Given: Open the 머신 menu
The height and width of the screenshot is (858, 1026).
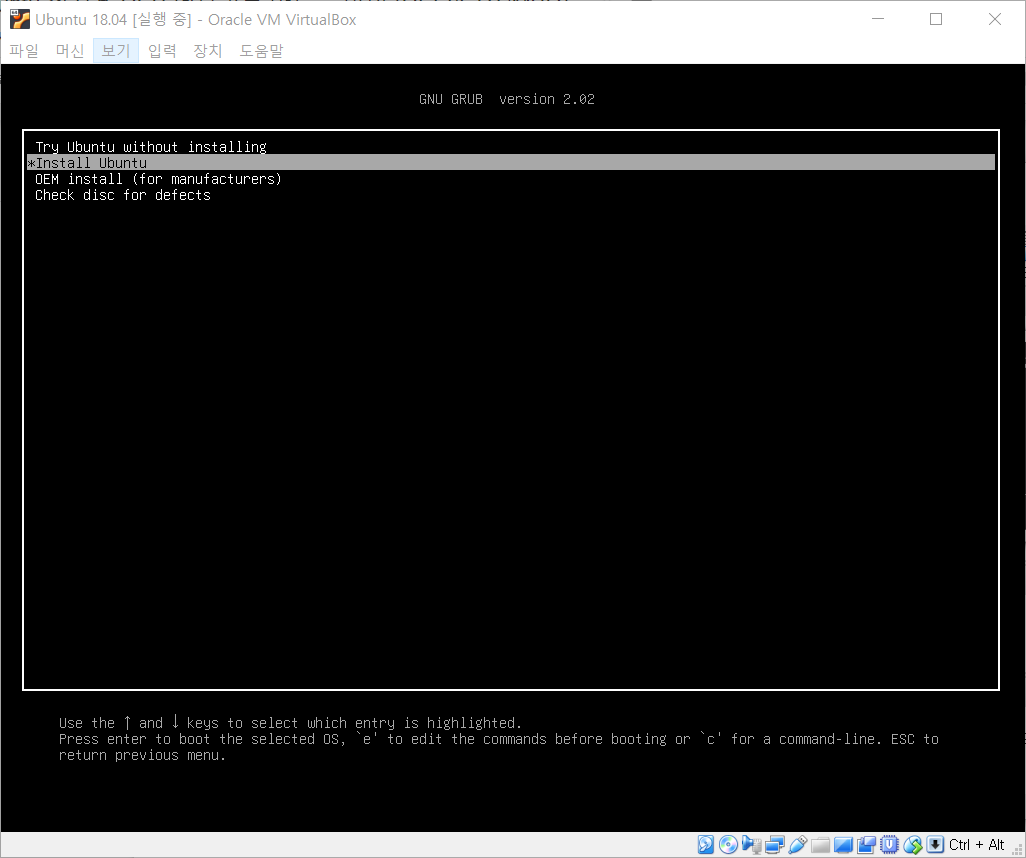Looking at the screenshot, I should click(x=69, y=50).
